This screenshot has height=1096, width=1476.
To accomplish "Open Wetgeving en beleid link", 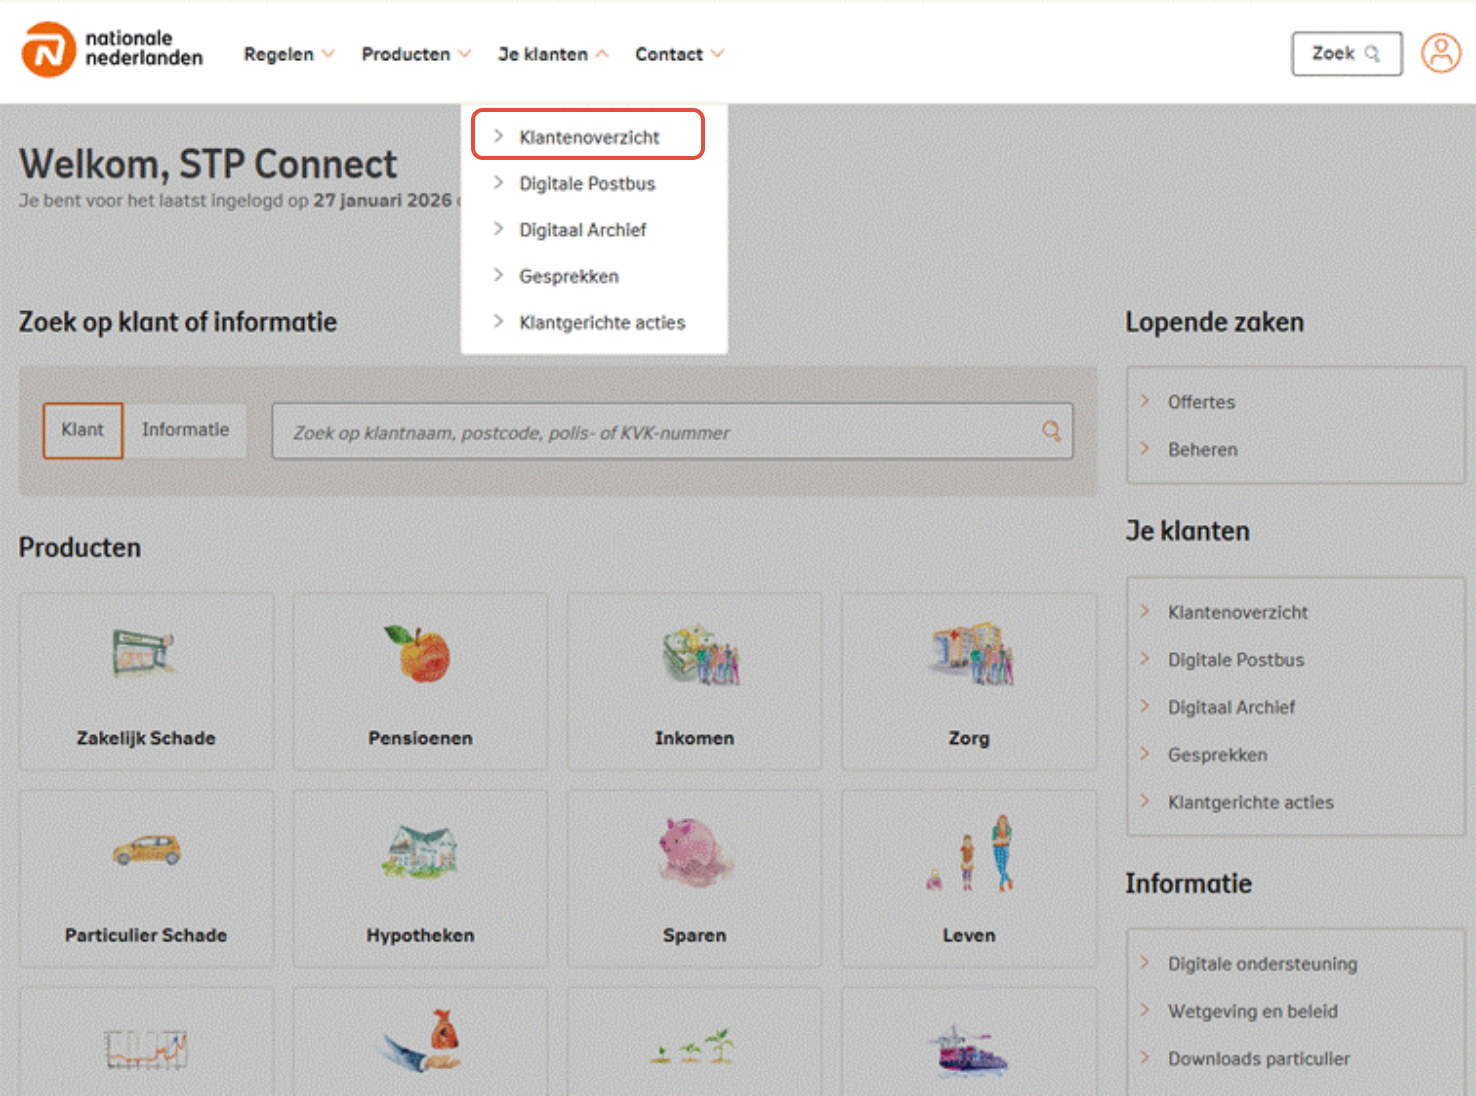I will click(1252, 1011).
